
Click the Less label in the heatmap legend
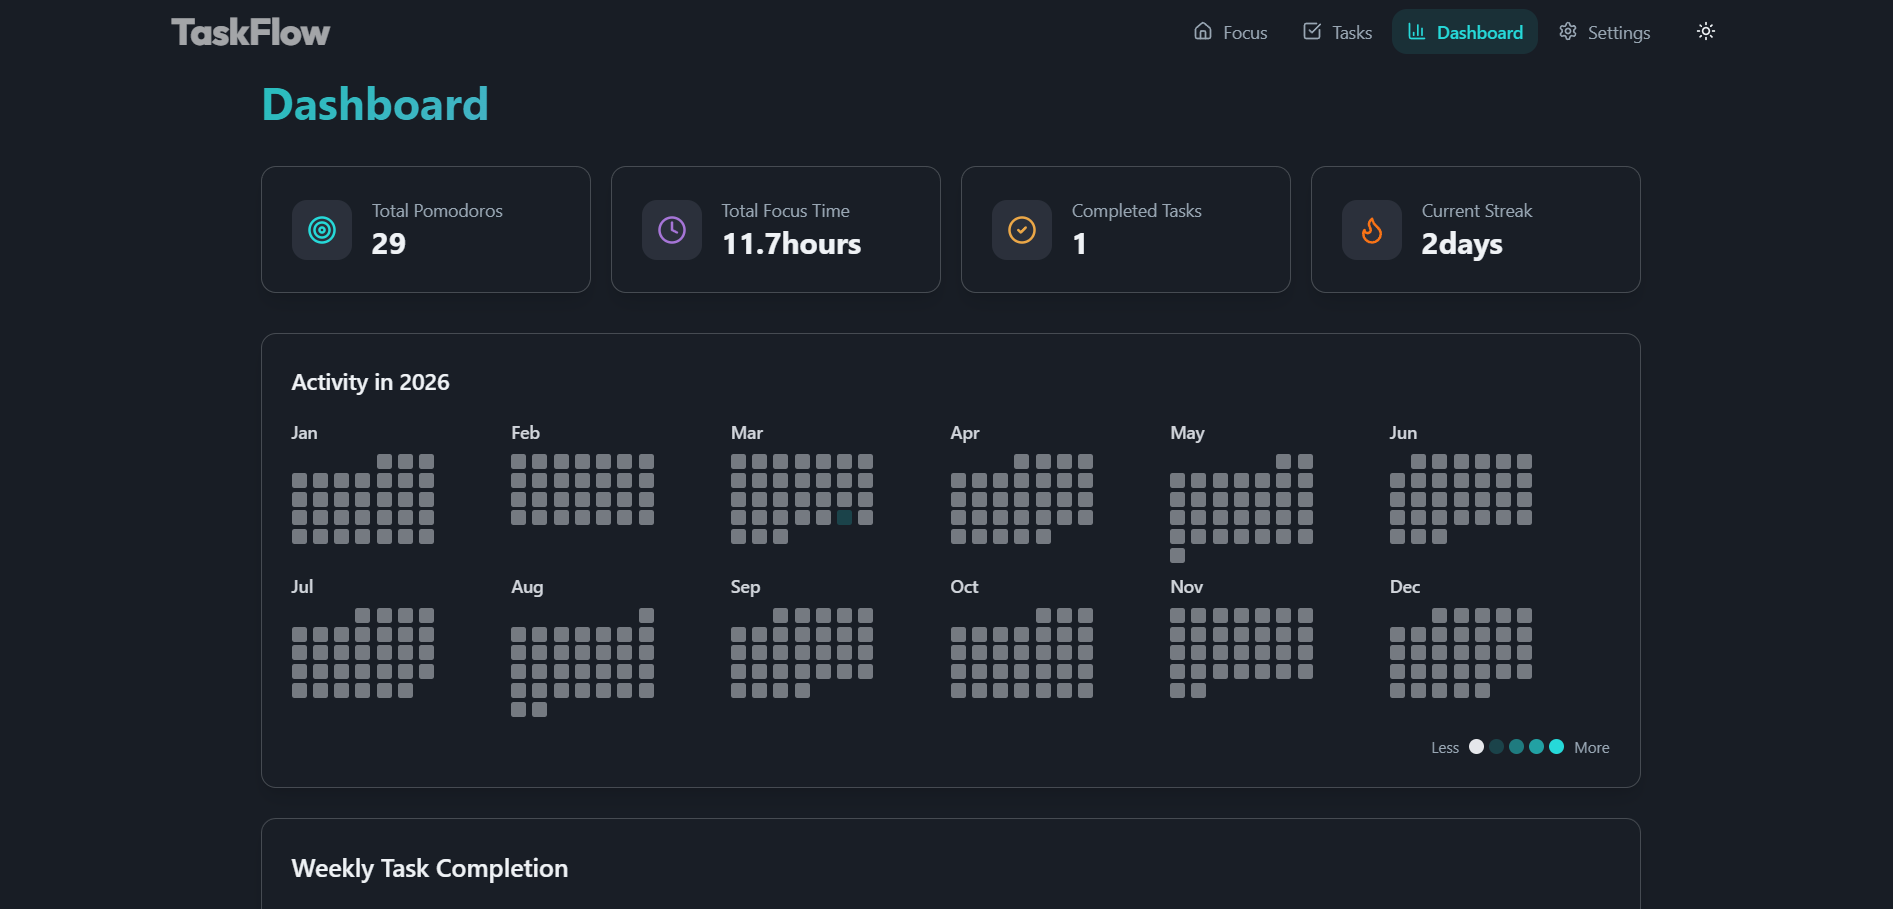pyautogui.click(x=1444, y=747)
